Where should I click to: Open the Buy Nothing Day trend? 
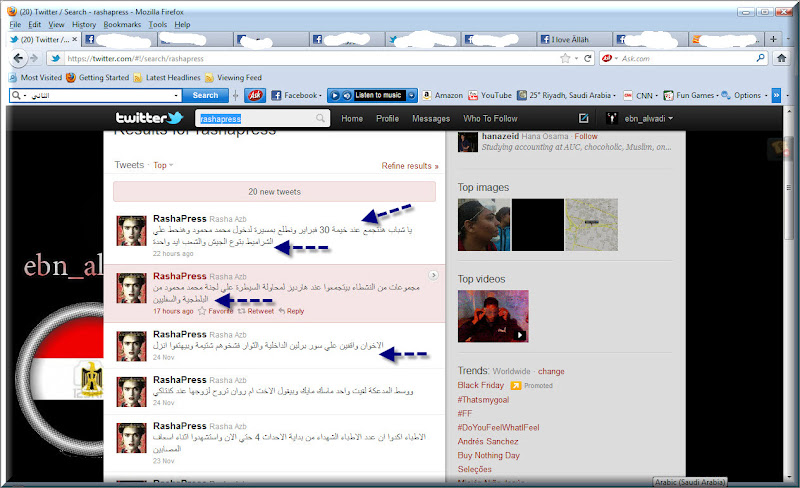pos(488,455)
